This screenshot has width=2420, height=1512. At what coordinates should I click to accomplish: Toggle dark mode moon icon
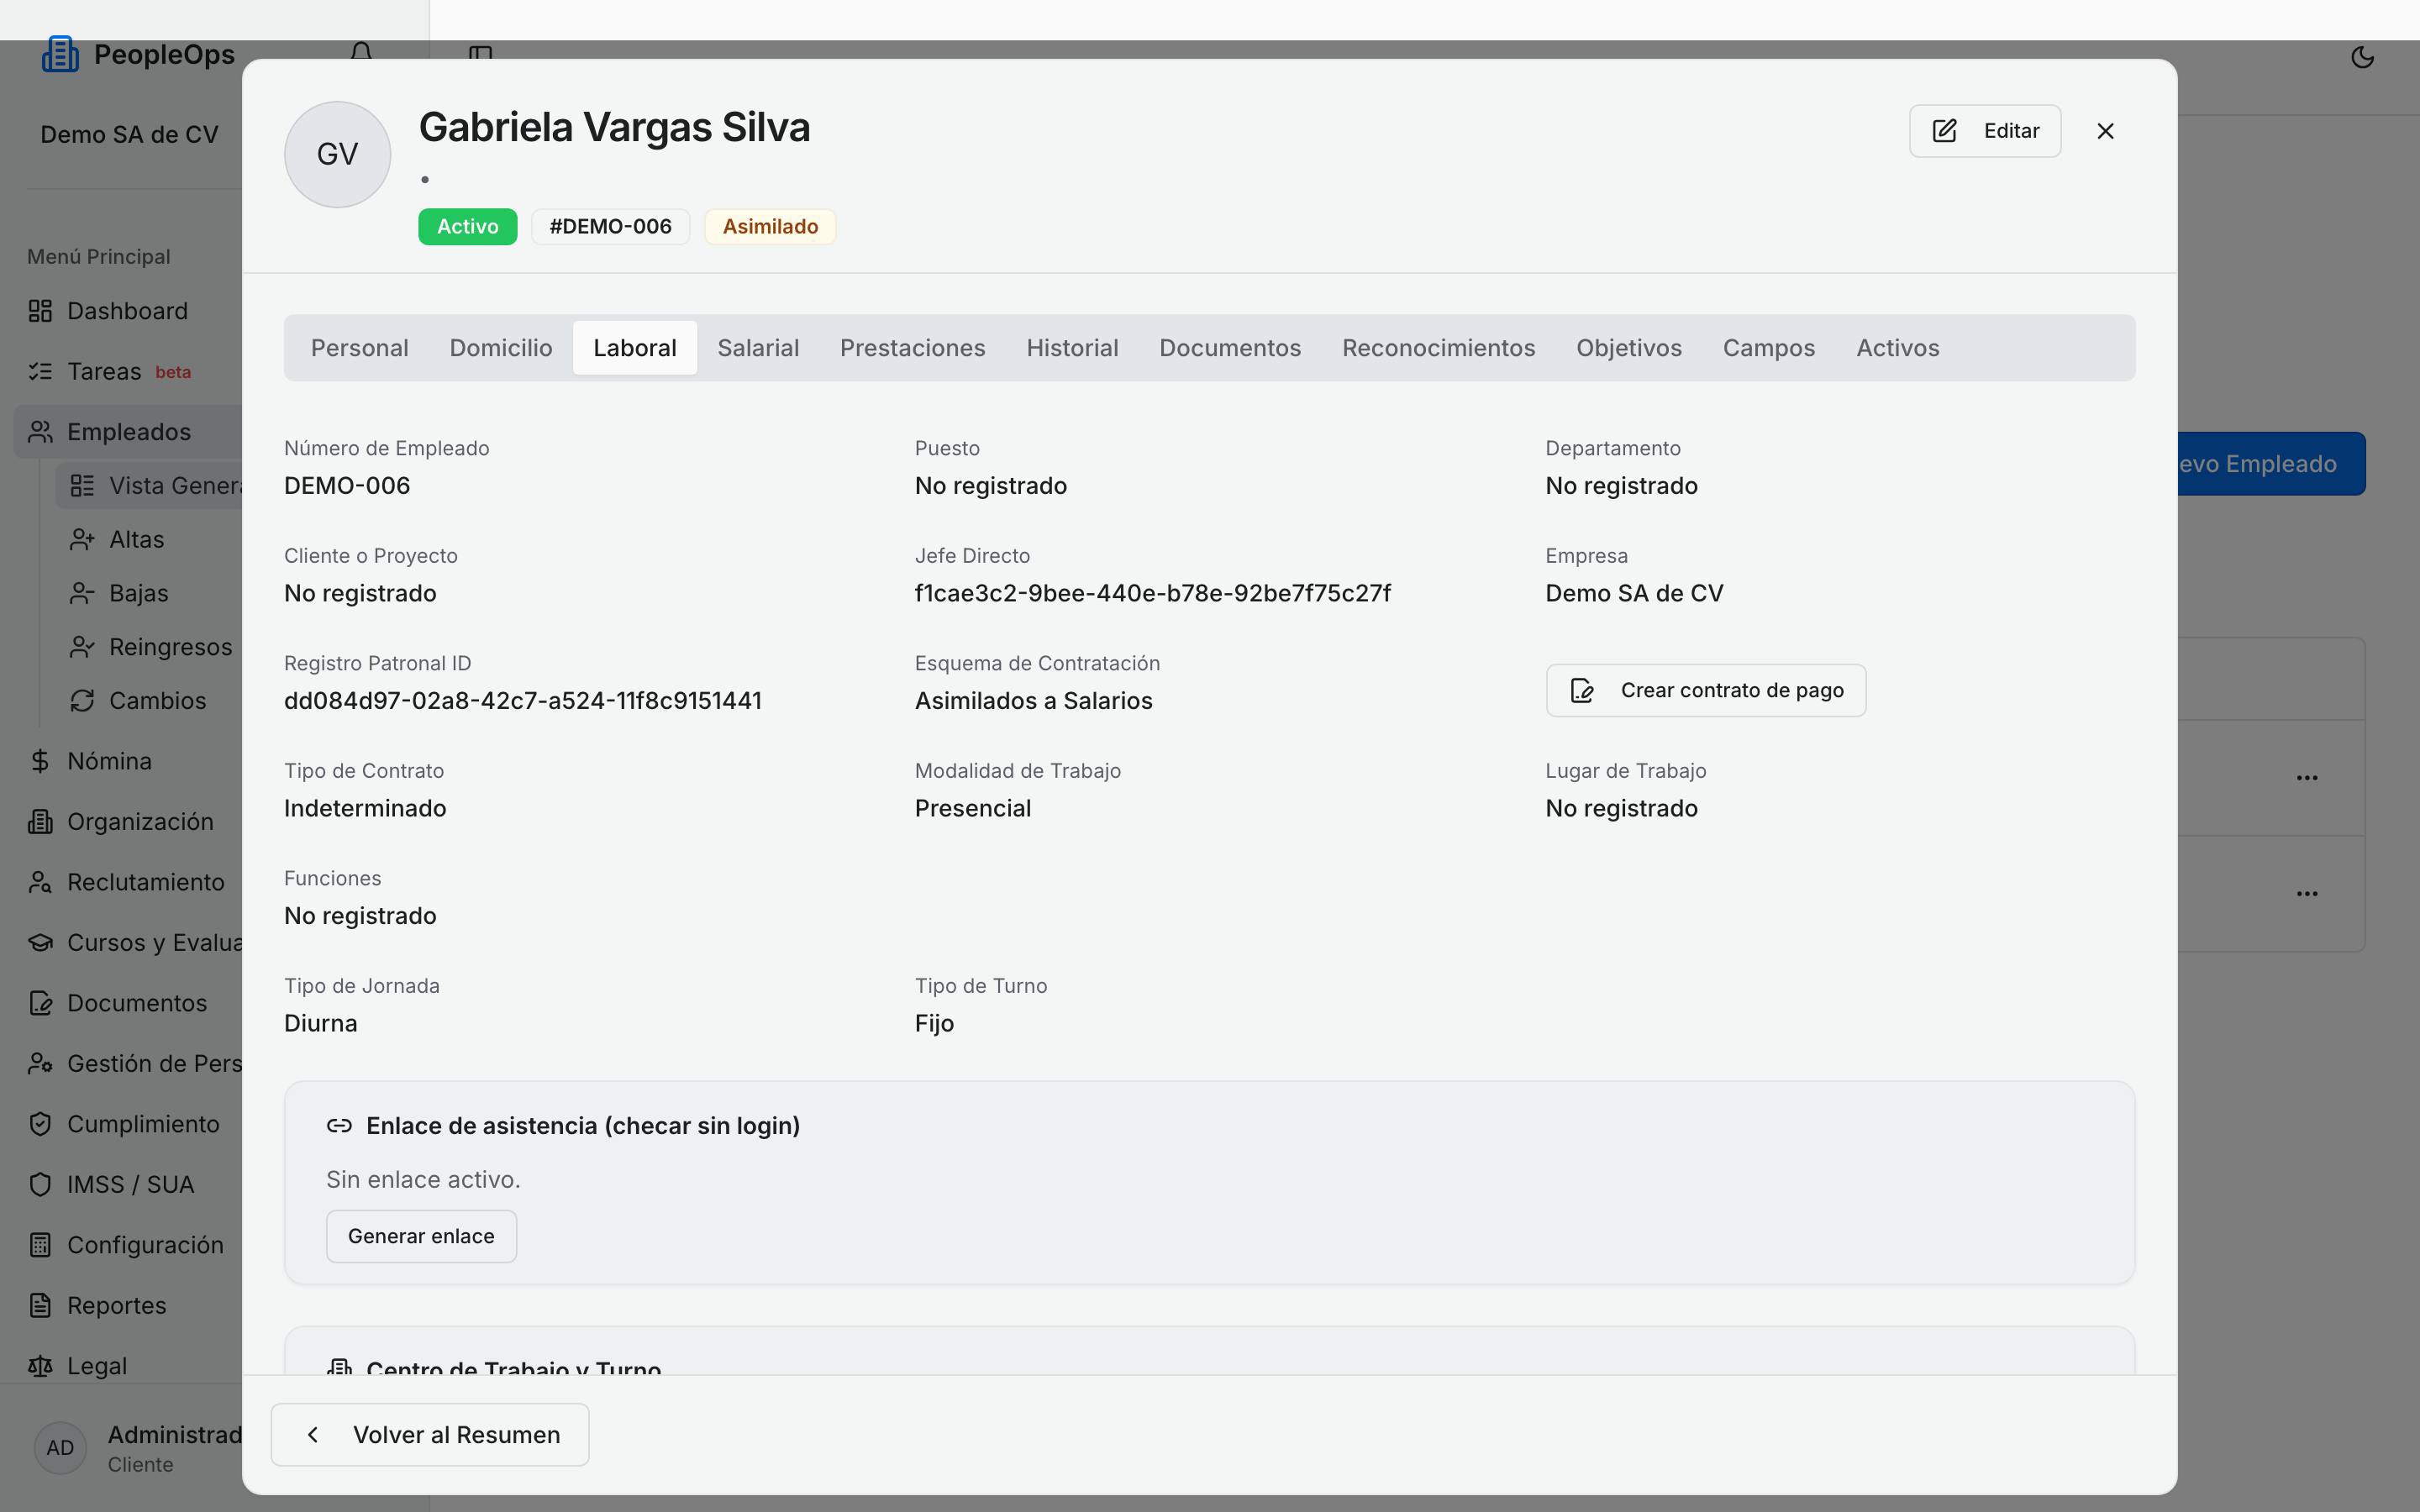tap(2362, 57)
